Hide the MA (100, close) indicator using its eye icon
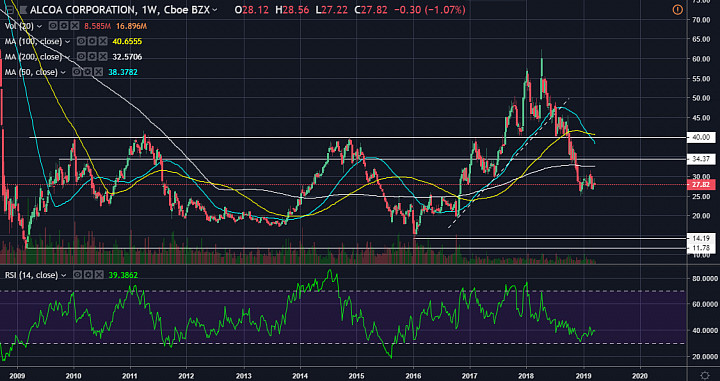 point(81,41)
